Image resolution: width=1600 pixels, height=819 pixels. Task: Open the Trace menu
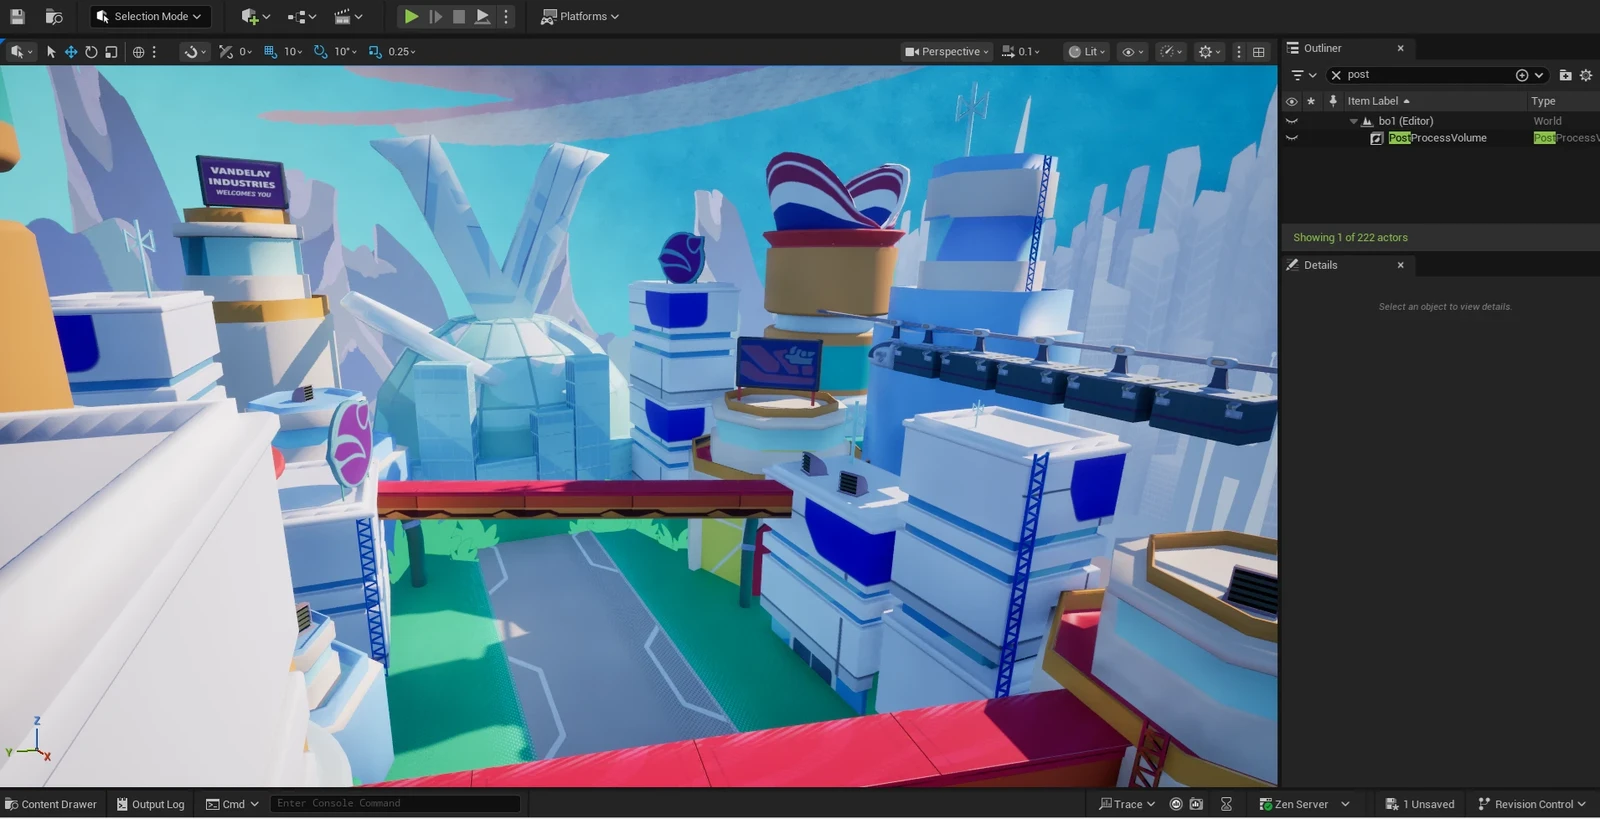pos(1127,804)
